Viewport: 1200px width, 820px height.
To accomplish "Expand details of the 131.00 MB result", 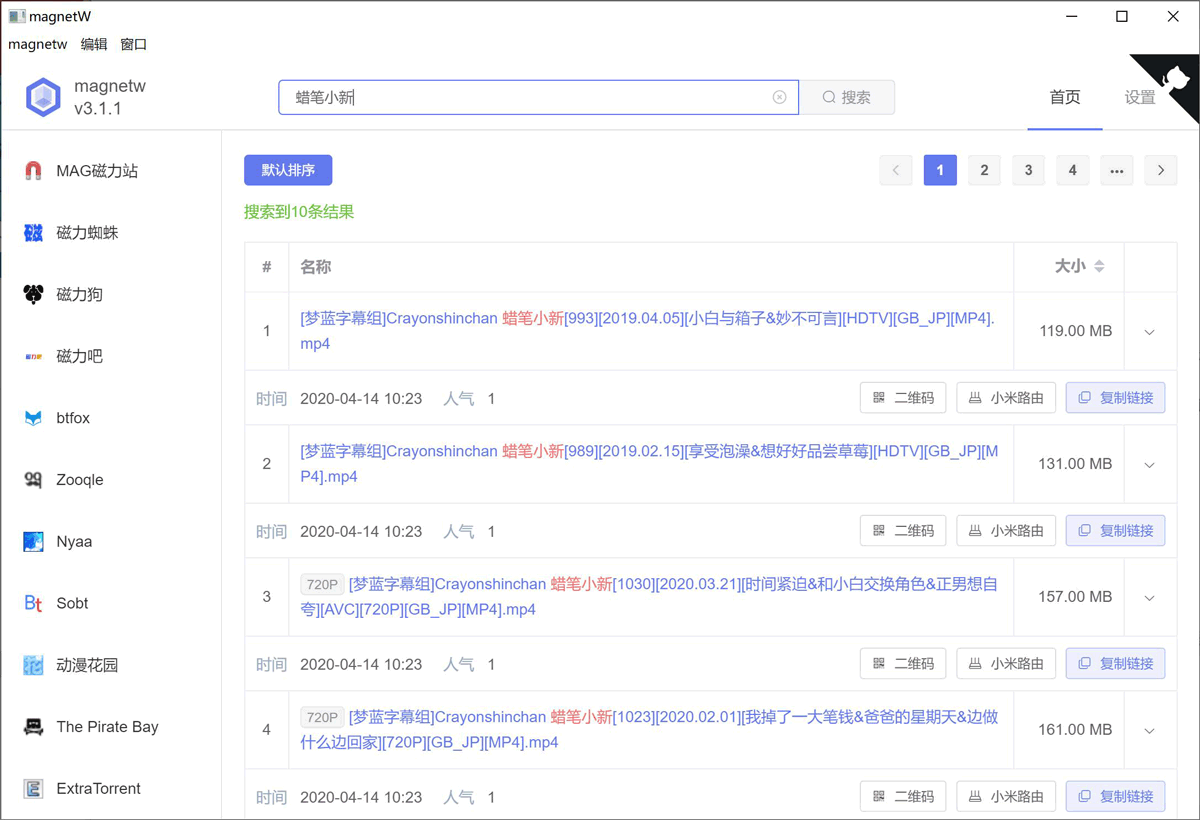I will pyautogui.click(x=1150, y=465).
